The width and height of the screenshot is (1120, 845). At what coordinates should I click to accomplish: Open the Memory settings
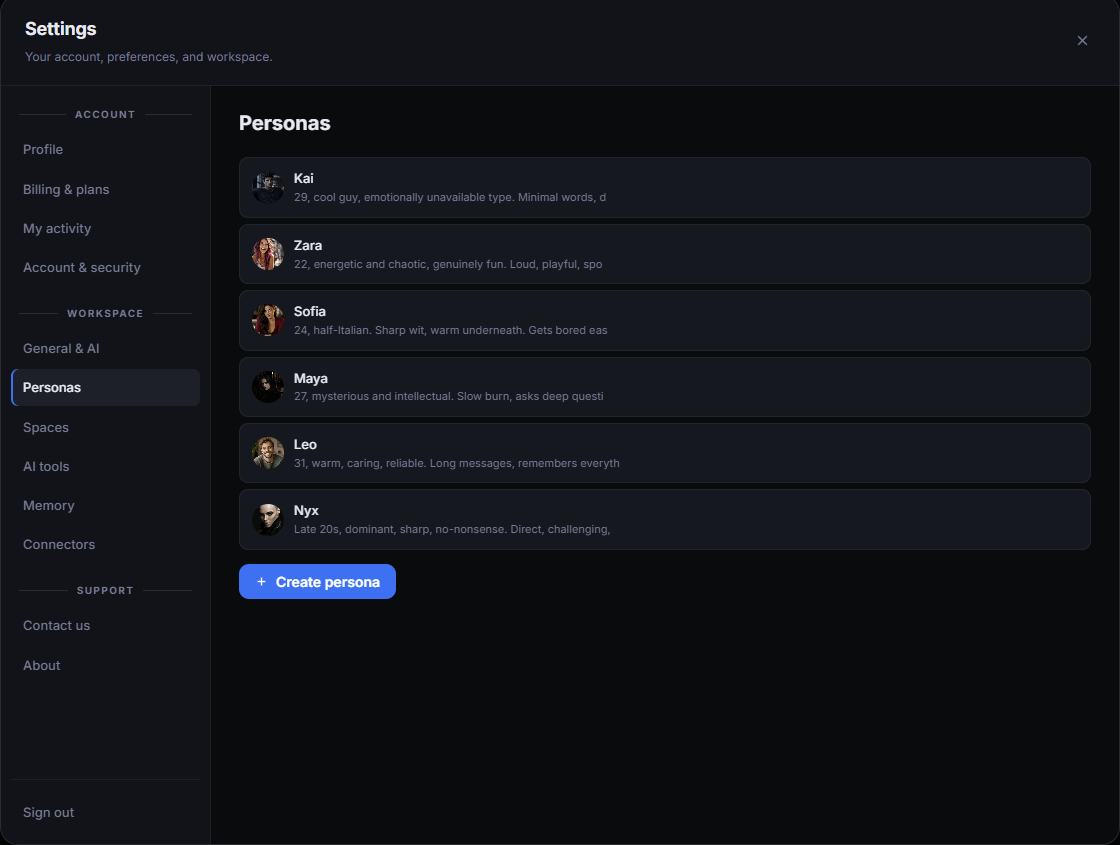tap(106, 505)
